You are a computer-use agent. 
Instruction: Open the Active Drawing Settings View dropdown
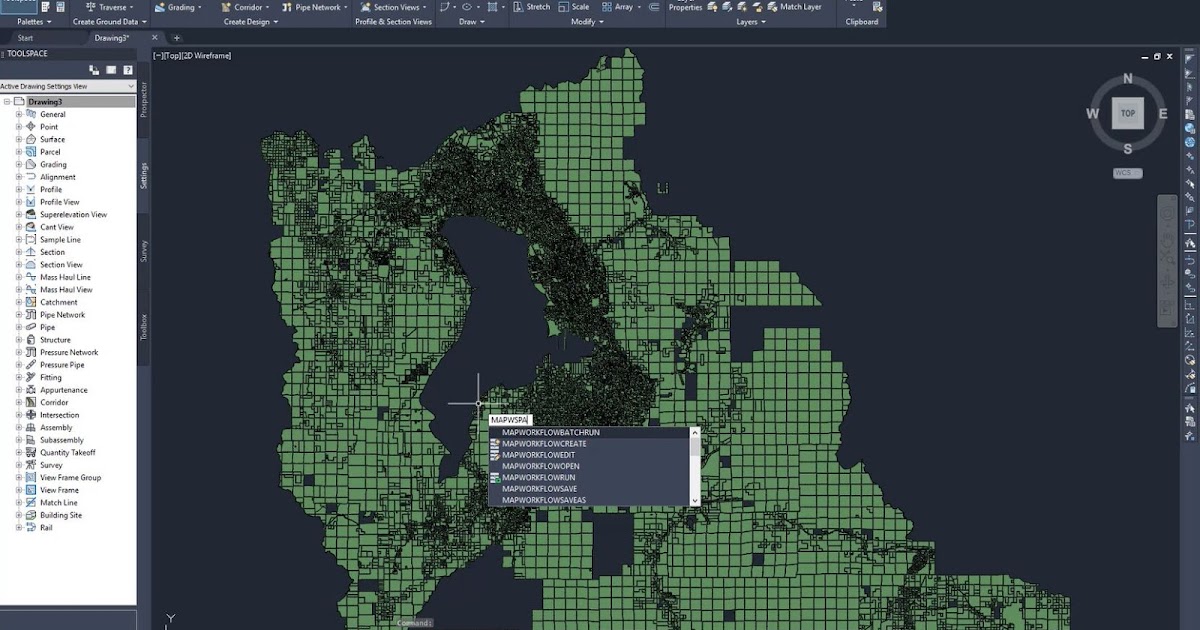(131, 86)
